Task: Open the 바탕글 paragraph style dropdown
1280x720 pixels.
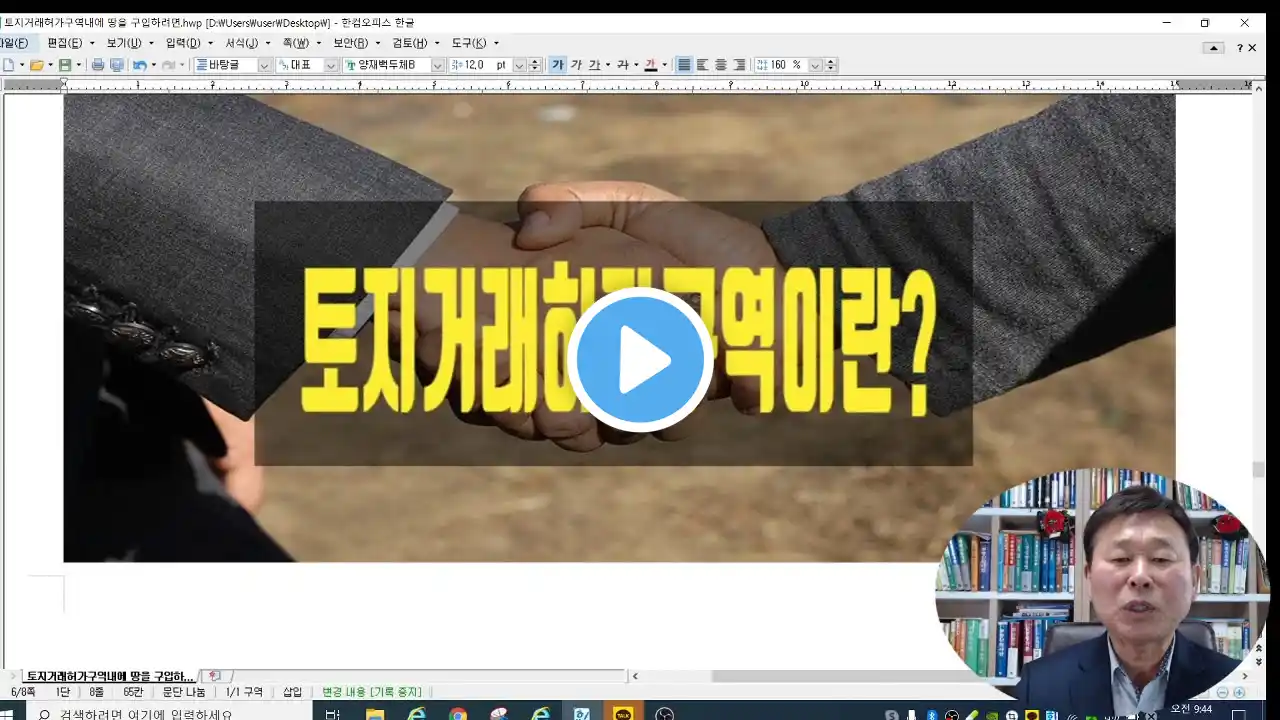Action: (265, 65)
